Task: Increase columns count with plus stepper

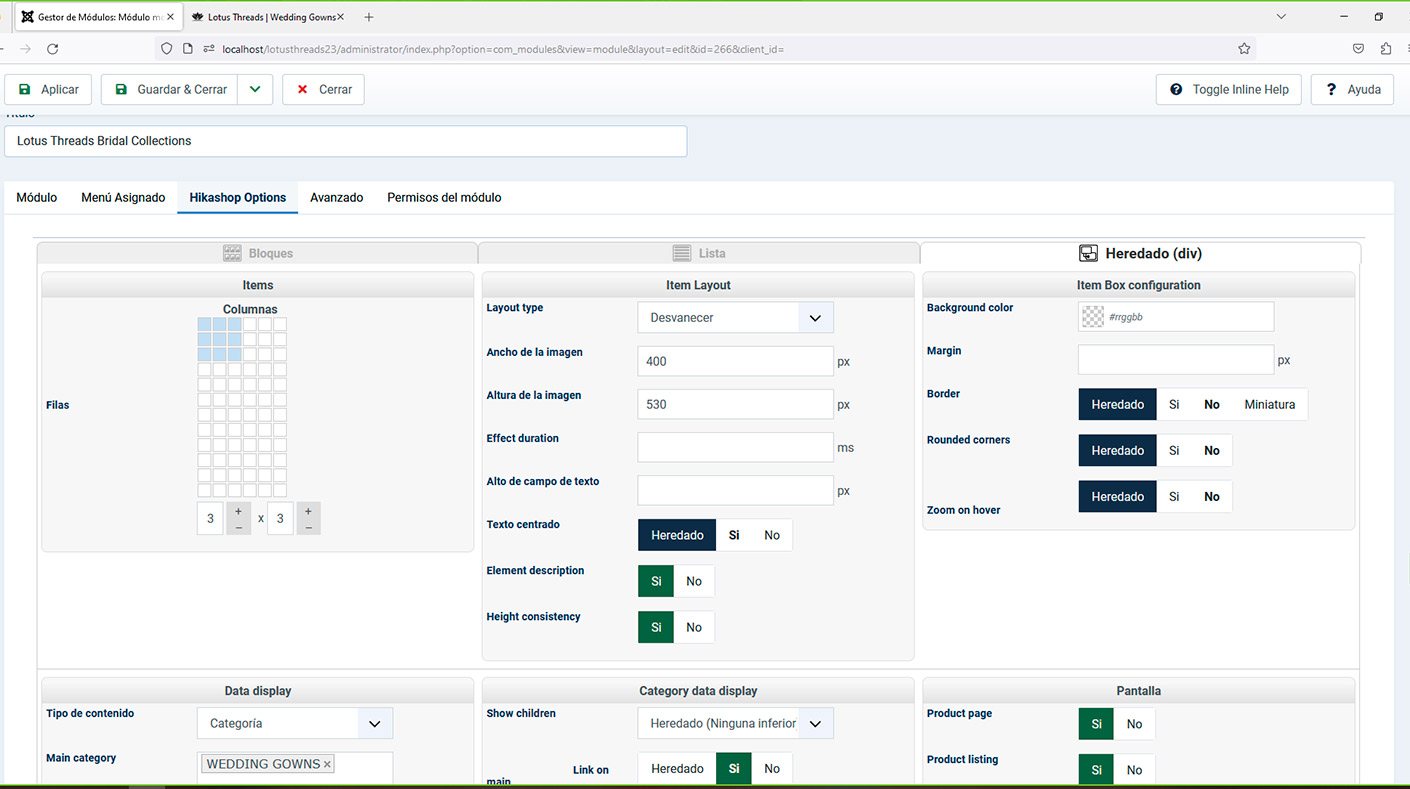Action: pos(238,511)
